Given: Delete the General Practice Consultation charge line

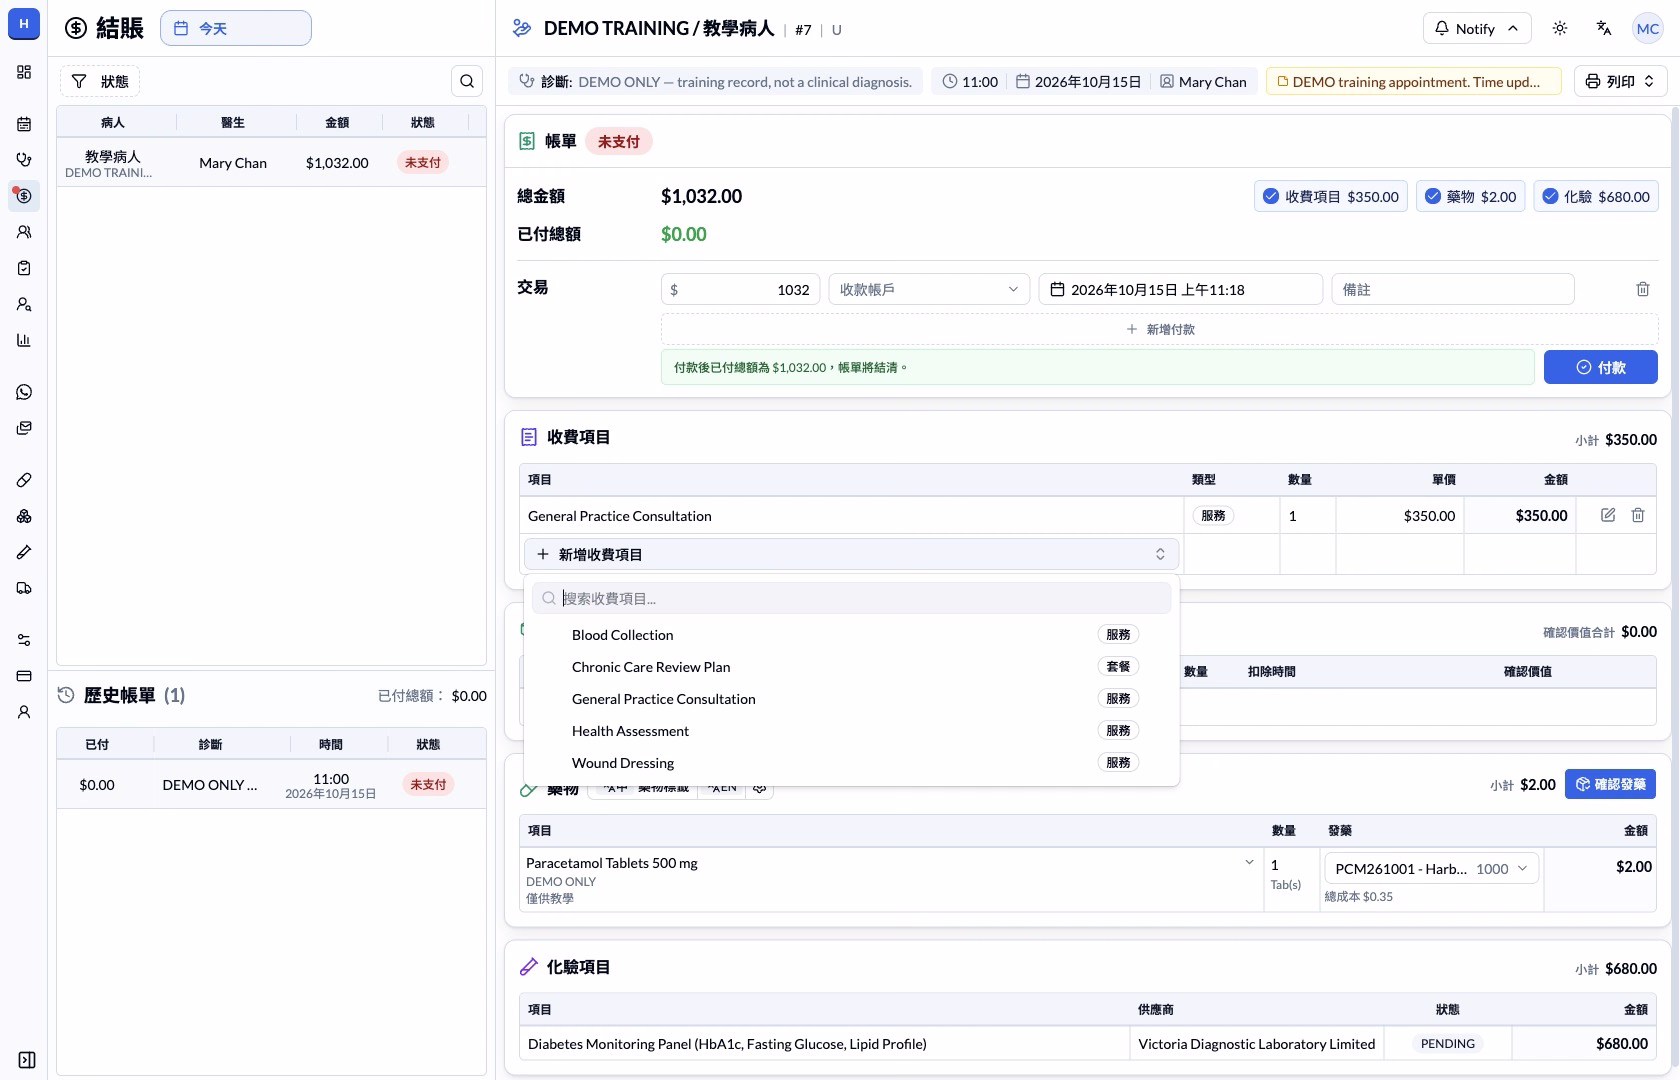Looking at the screenshot, I should (1638, 515).
